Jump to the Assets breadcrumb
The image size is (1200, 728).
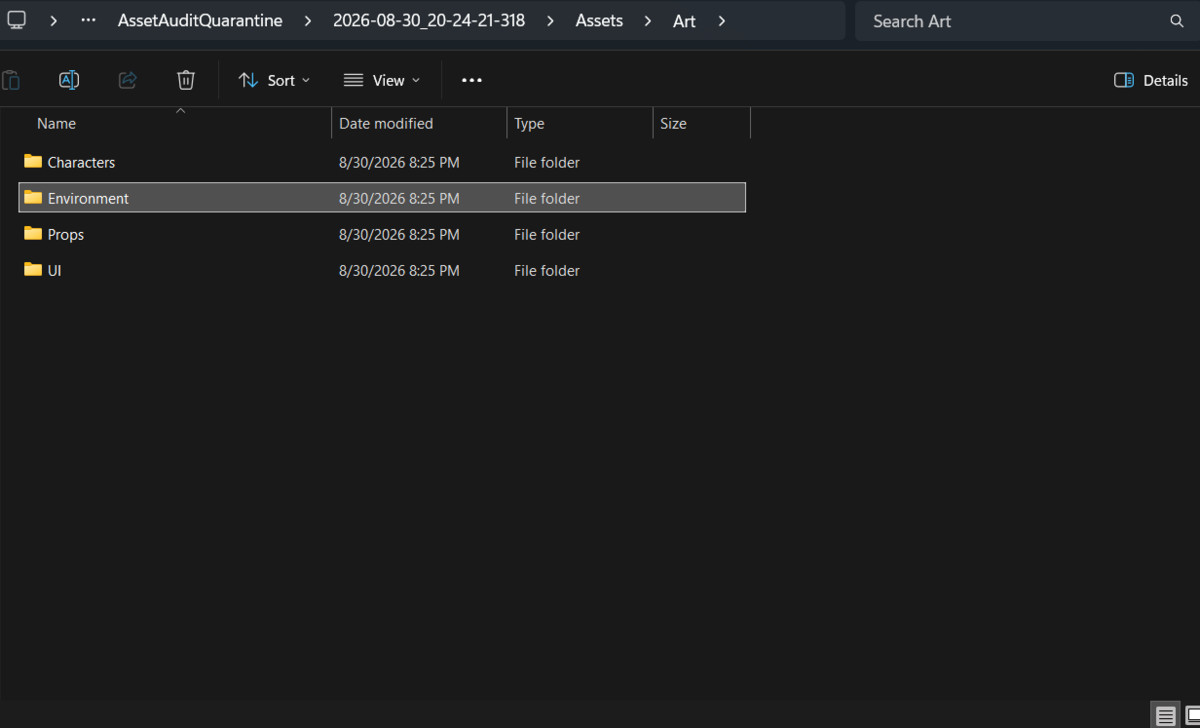click(x=599, y=21)
